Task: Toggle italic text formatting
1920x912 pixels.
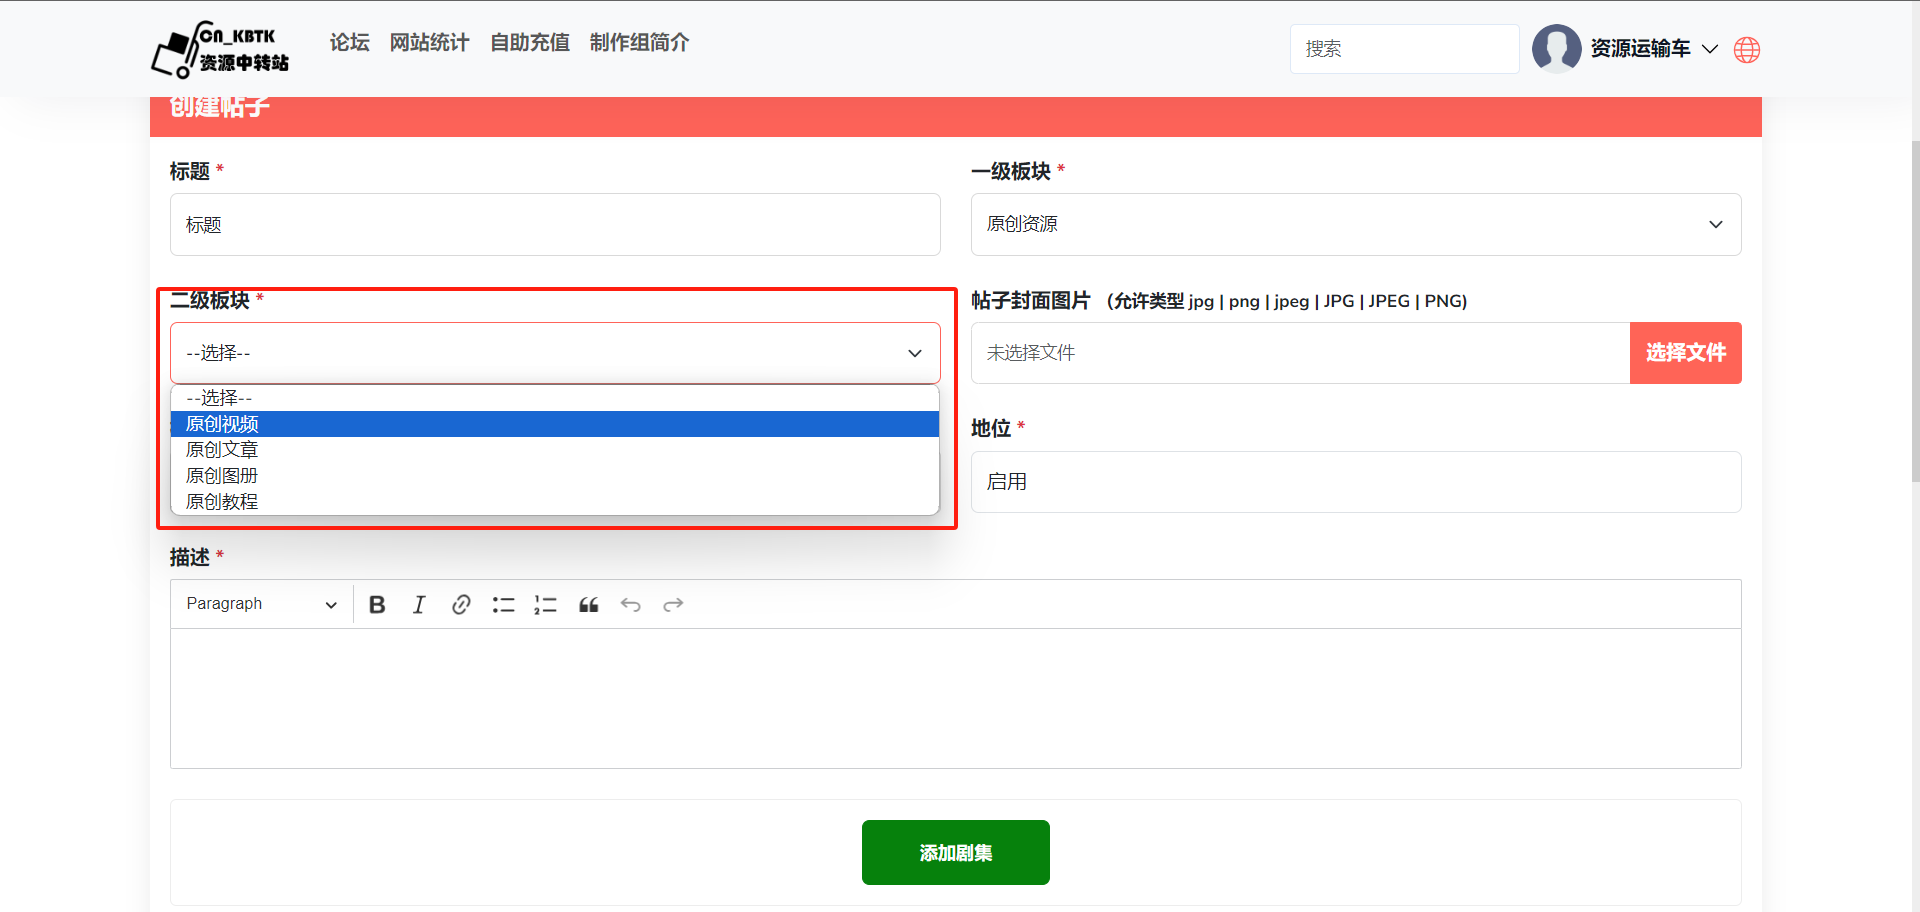Action: 419,605
